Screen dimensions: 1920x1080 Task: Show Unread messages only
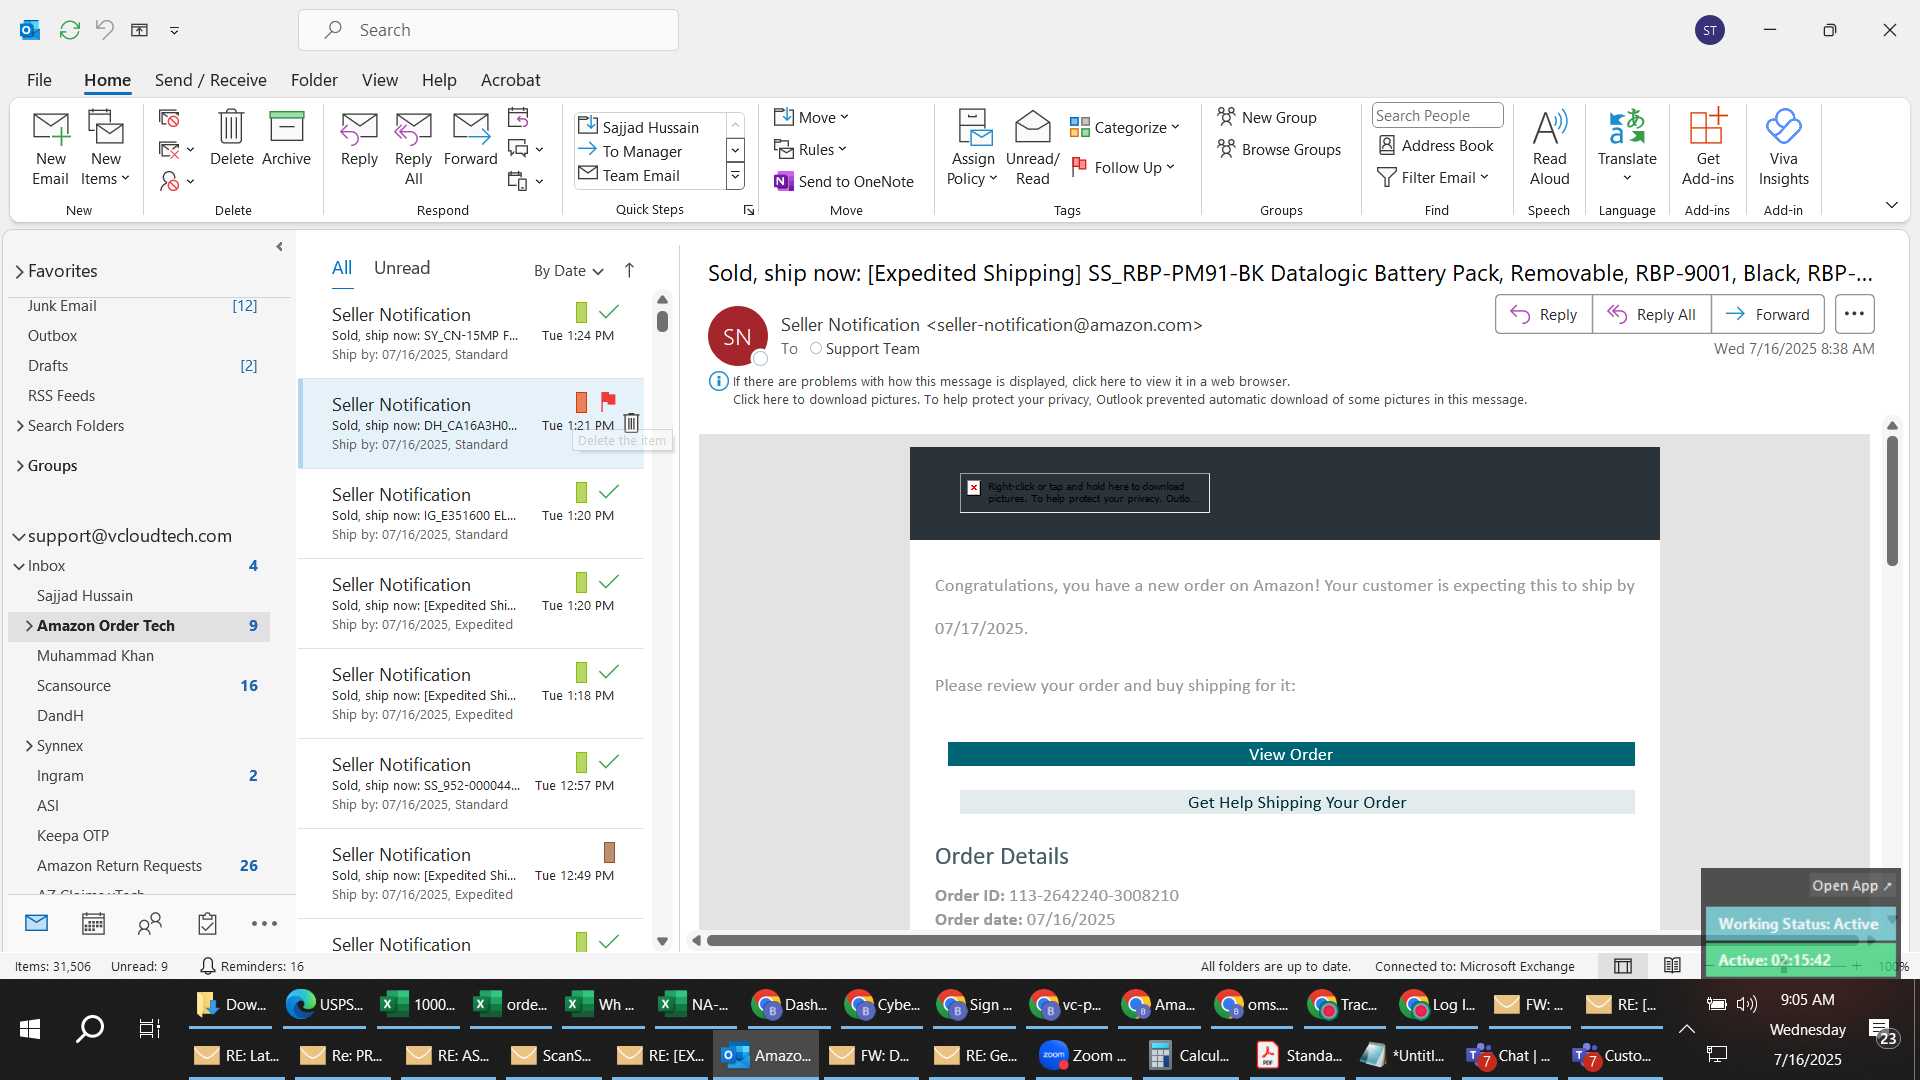pyautogui.click(x=402, y=268)
